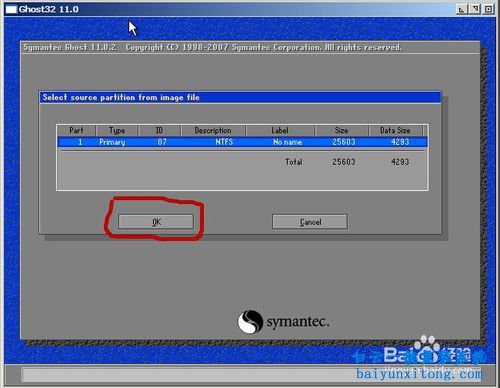Screen dimensions: 500x388
Task: Minimize the Ghost32 window
Action: [462, 9]
